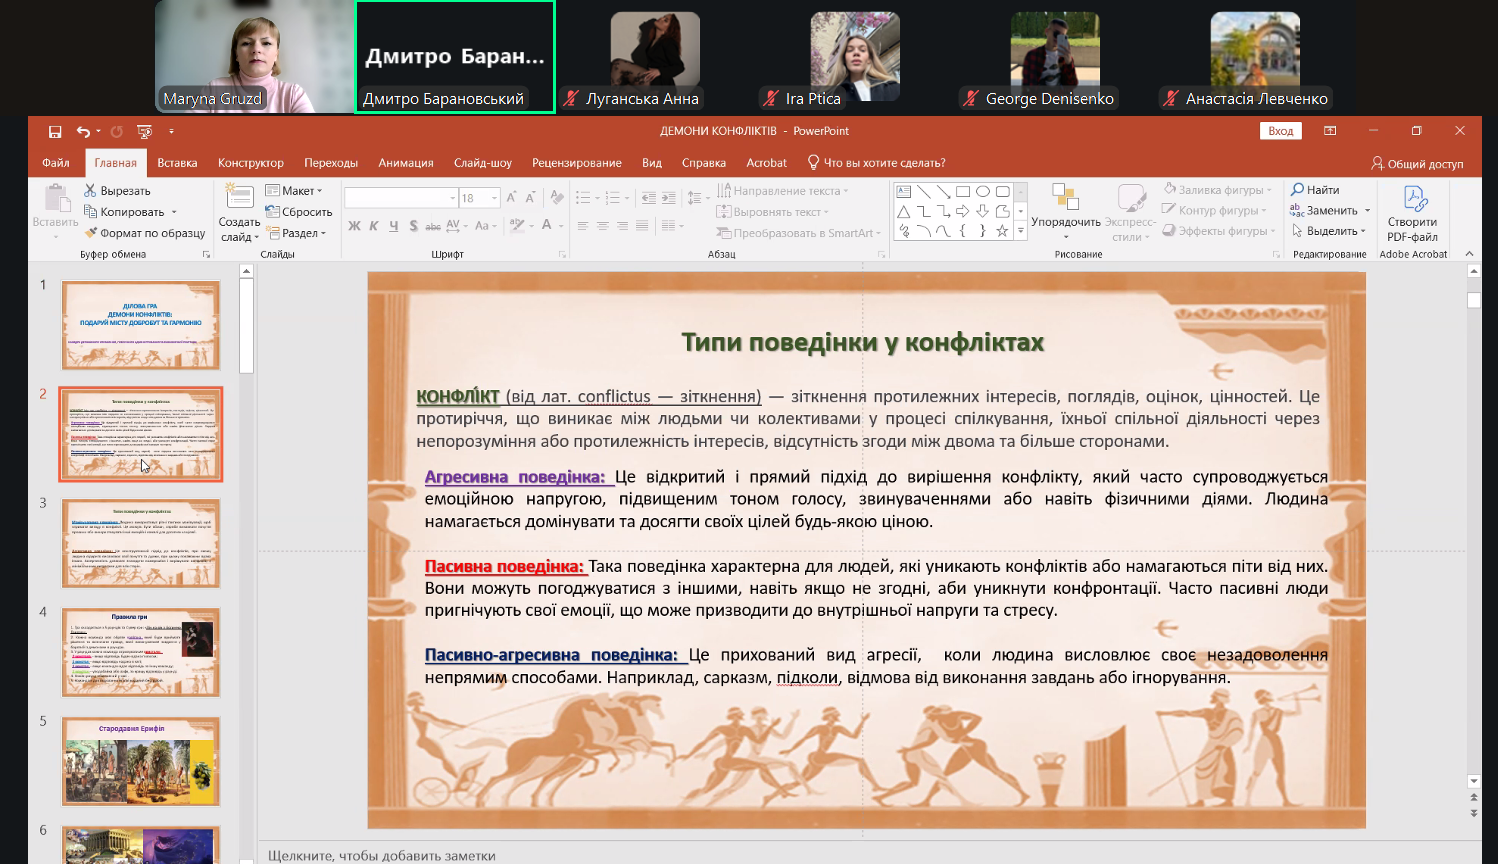
Task: Open the Анимация ribbon tab
Action: click(405, 163)
